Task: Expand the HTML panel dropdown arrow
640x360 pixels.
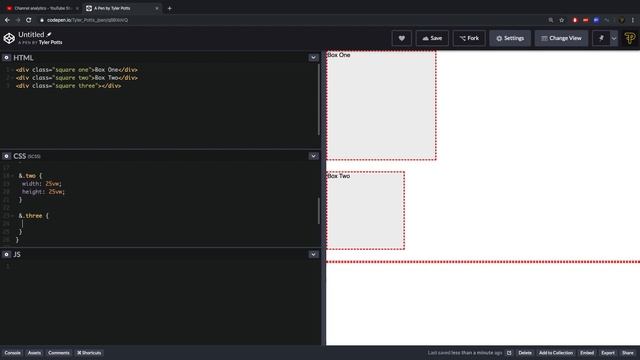Action: pos(313,58)
